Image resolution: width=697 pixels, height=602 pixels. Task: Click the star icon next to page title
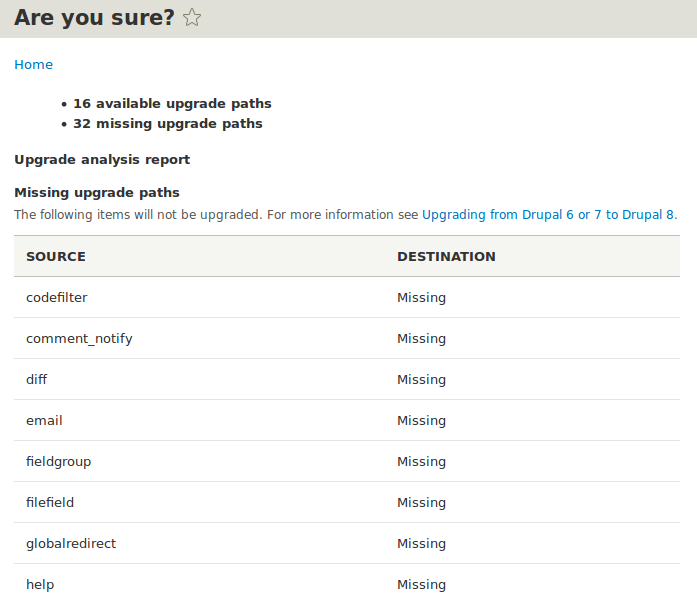tap(192, 17)
